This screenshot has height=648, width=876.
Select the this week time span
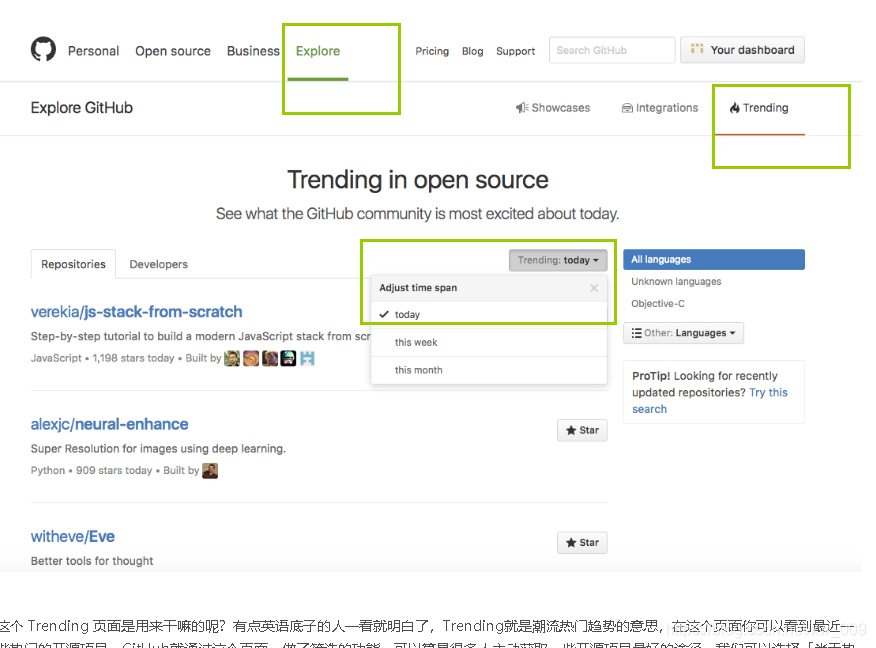click(489, 342)
